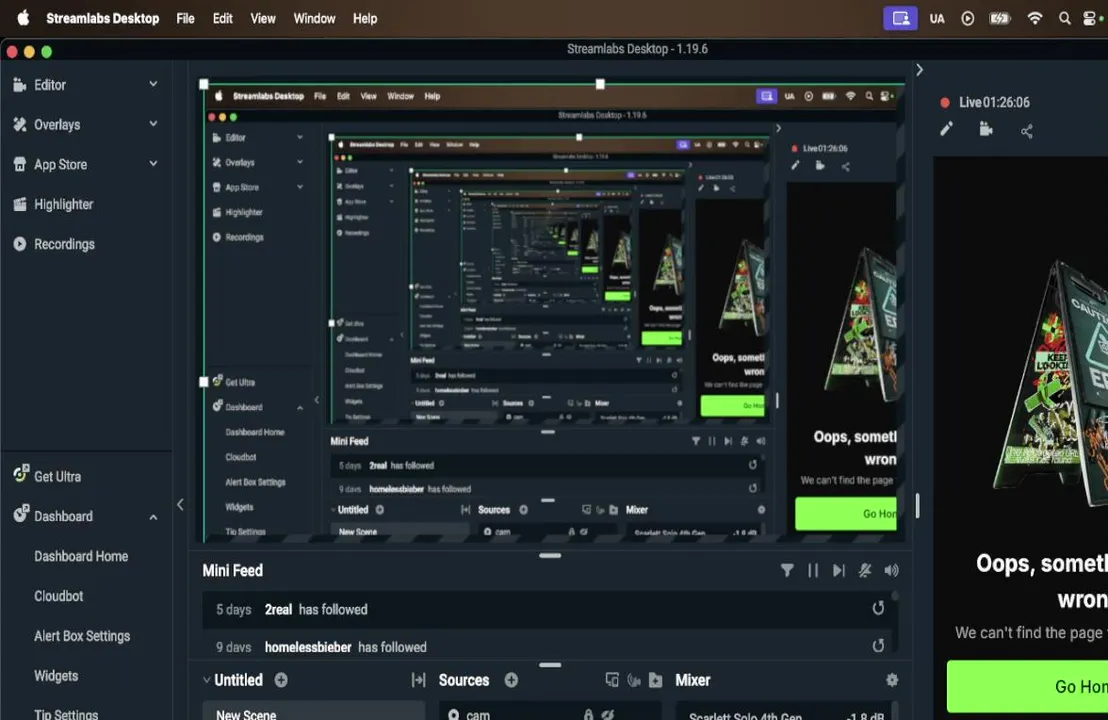Toggle the lock on the cam source in the bottom Sources list
Image resolution: width=1108 pixels, height=720 pixels.
point(588,714)
